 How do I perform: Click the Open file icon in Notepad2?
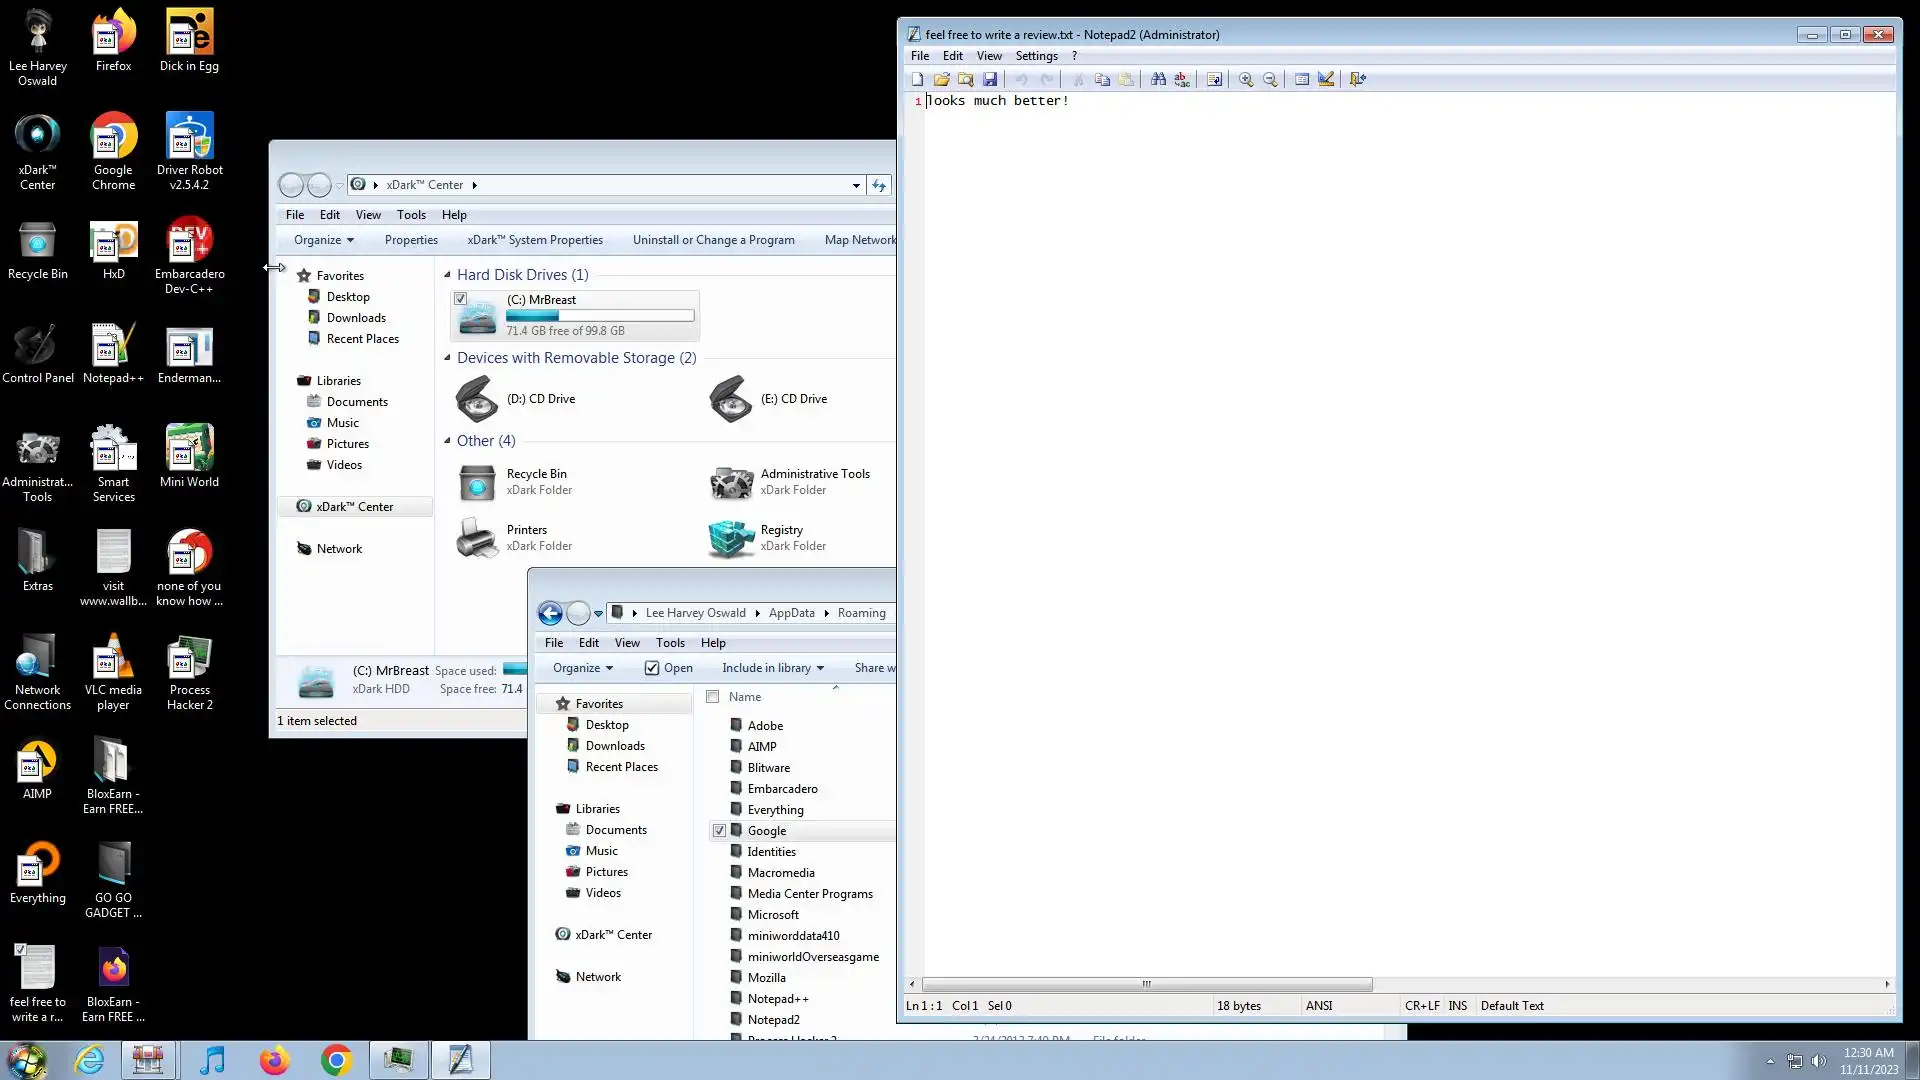(941, 79)
